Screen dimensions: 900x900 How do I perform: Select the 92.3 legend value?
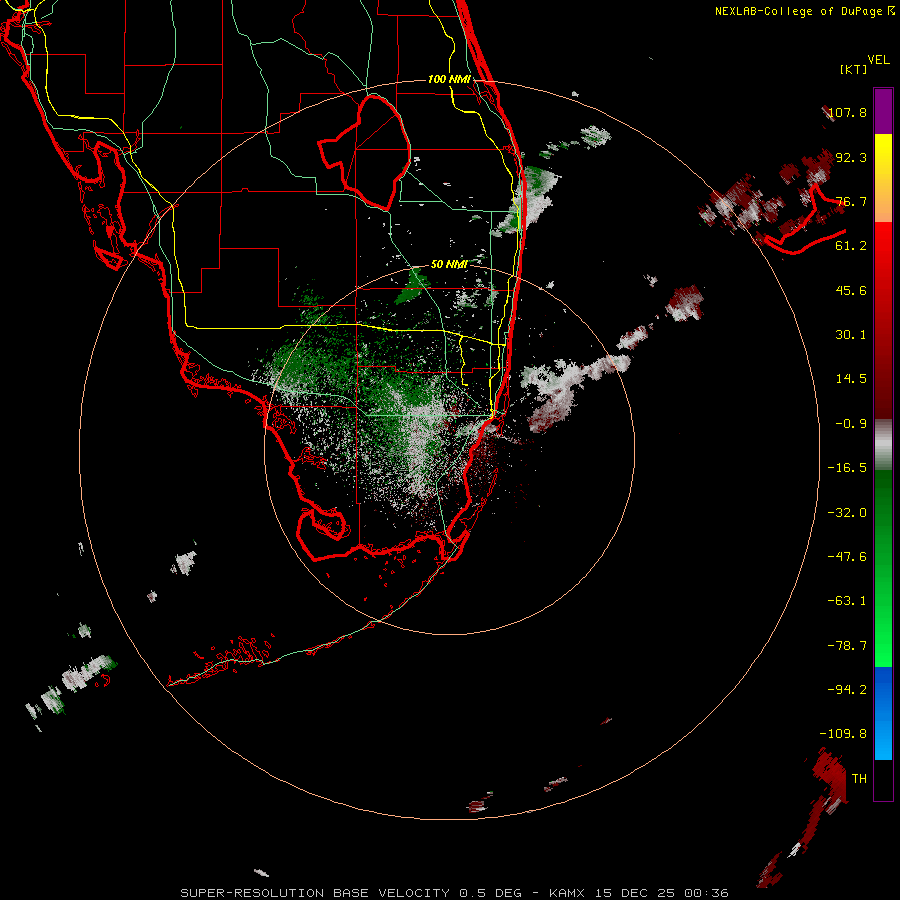[x=851, y=157]
